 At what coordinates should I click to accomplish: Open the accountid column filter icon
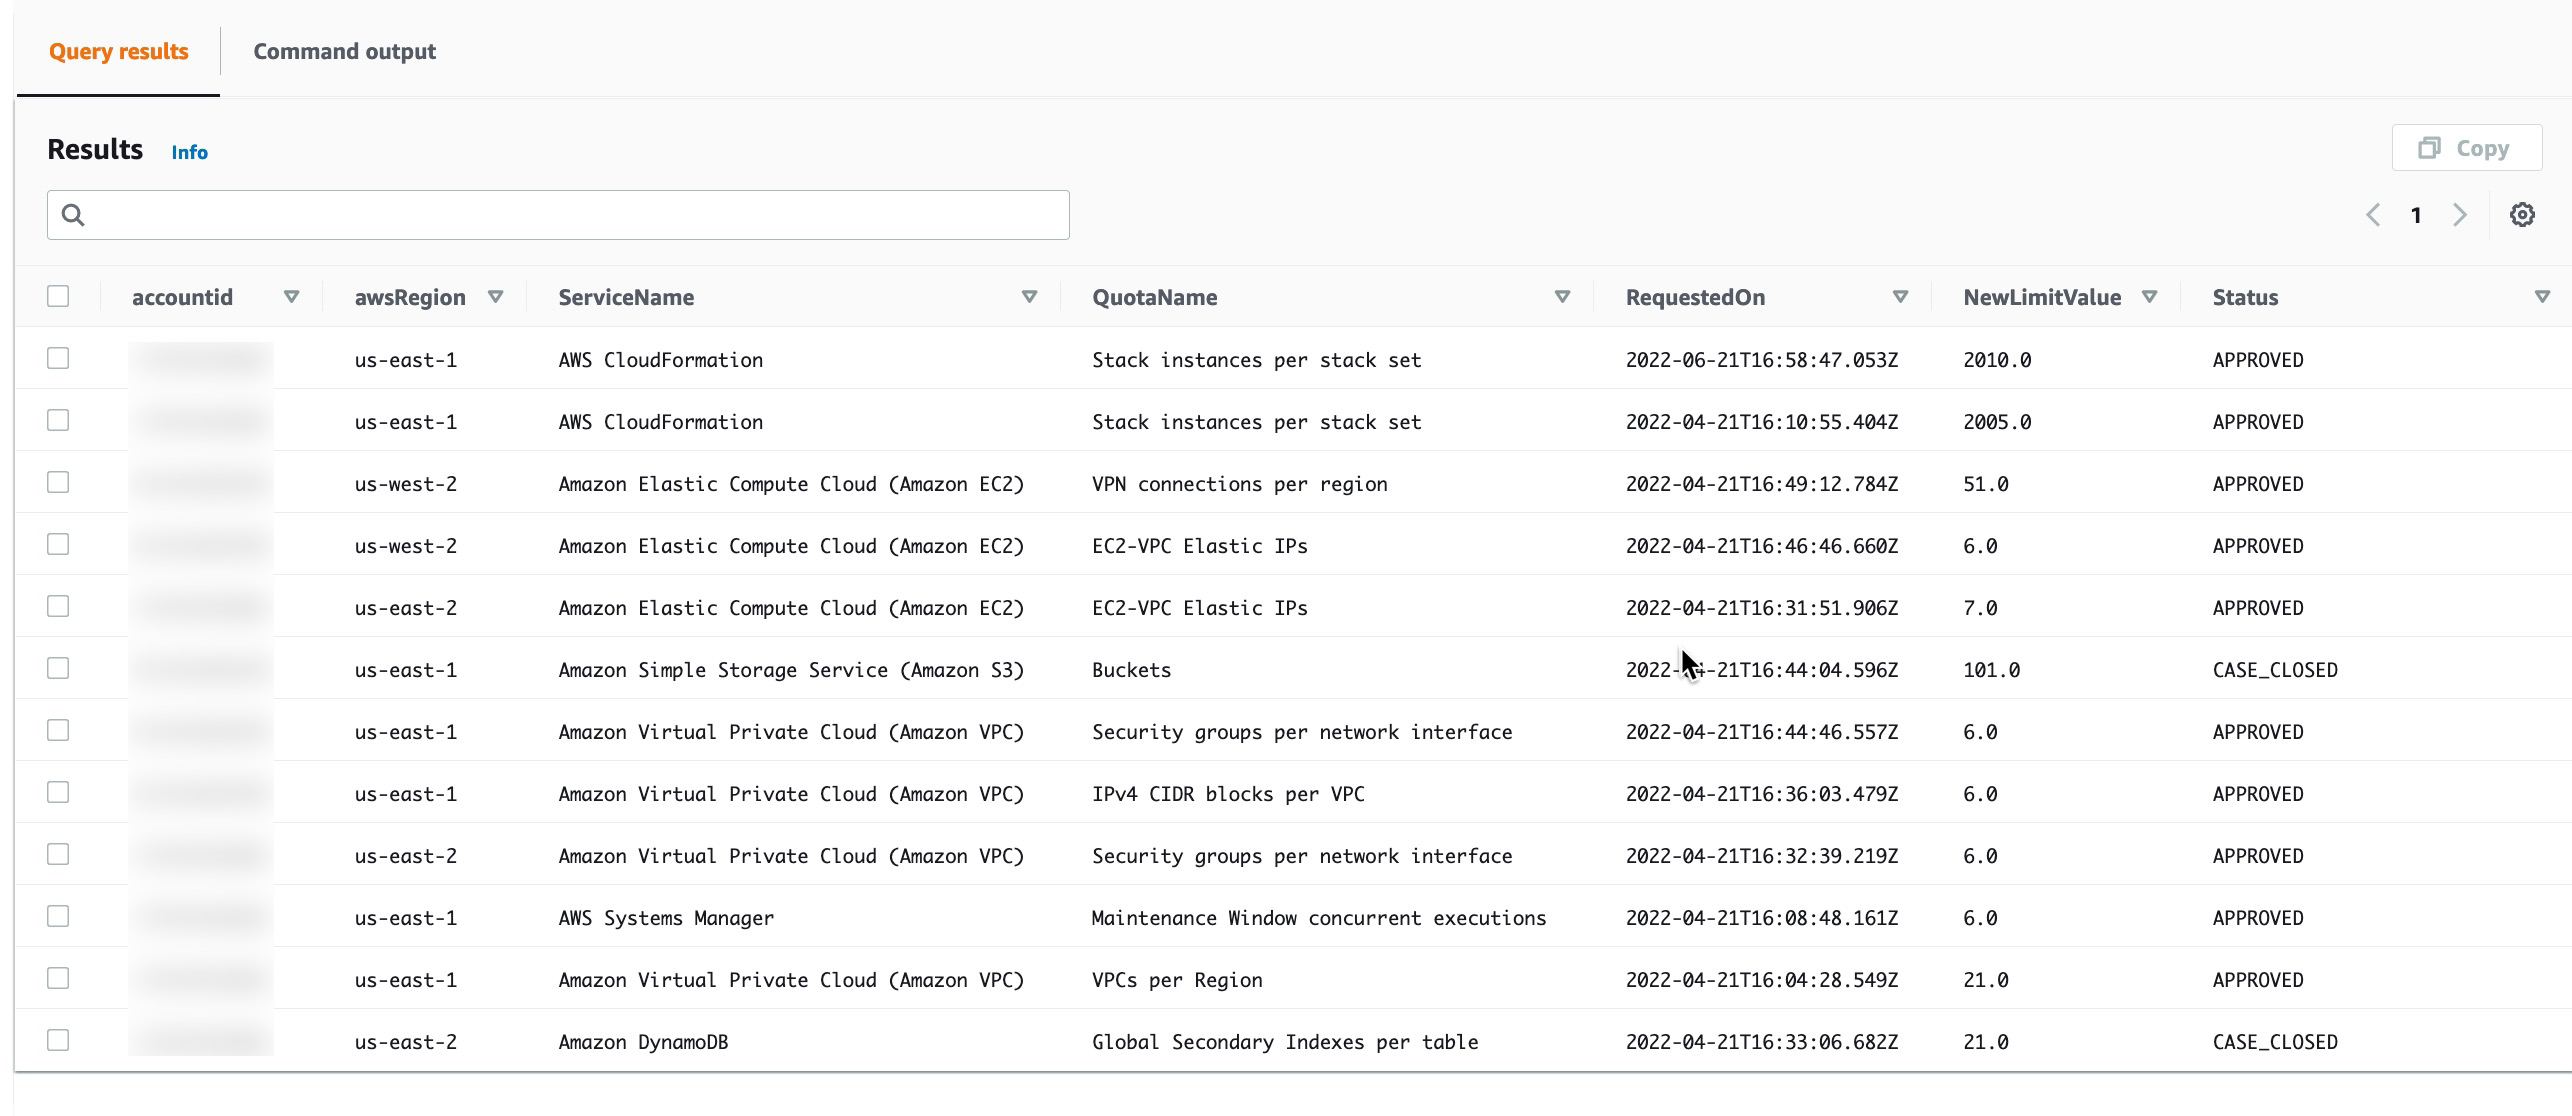pos(293,296)
